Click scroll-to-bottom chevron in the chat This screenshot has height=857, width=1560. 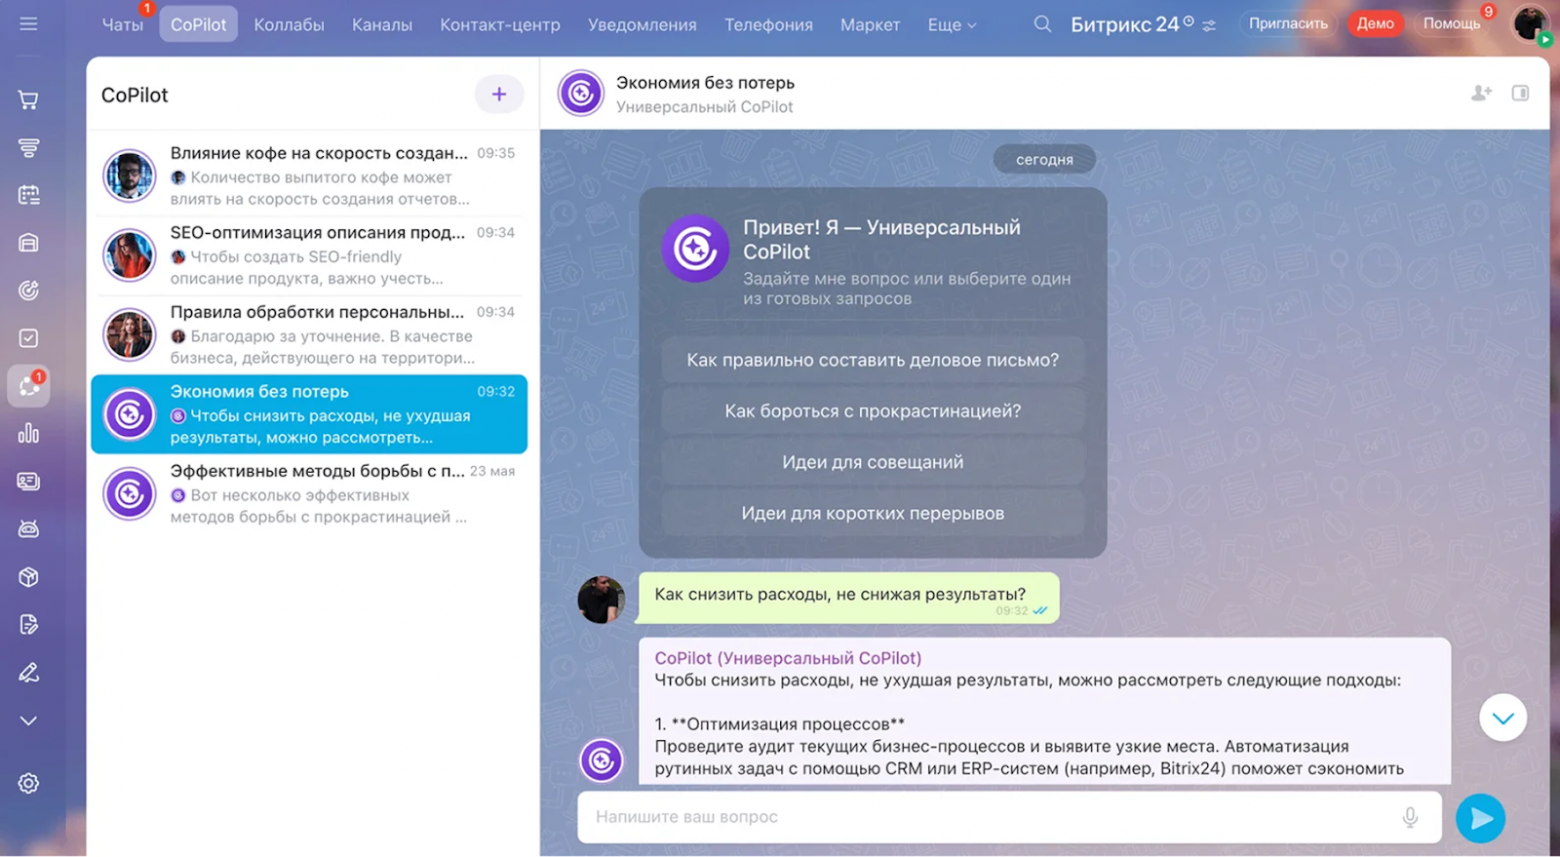click(x=1502, y=717)
